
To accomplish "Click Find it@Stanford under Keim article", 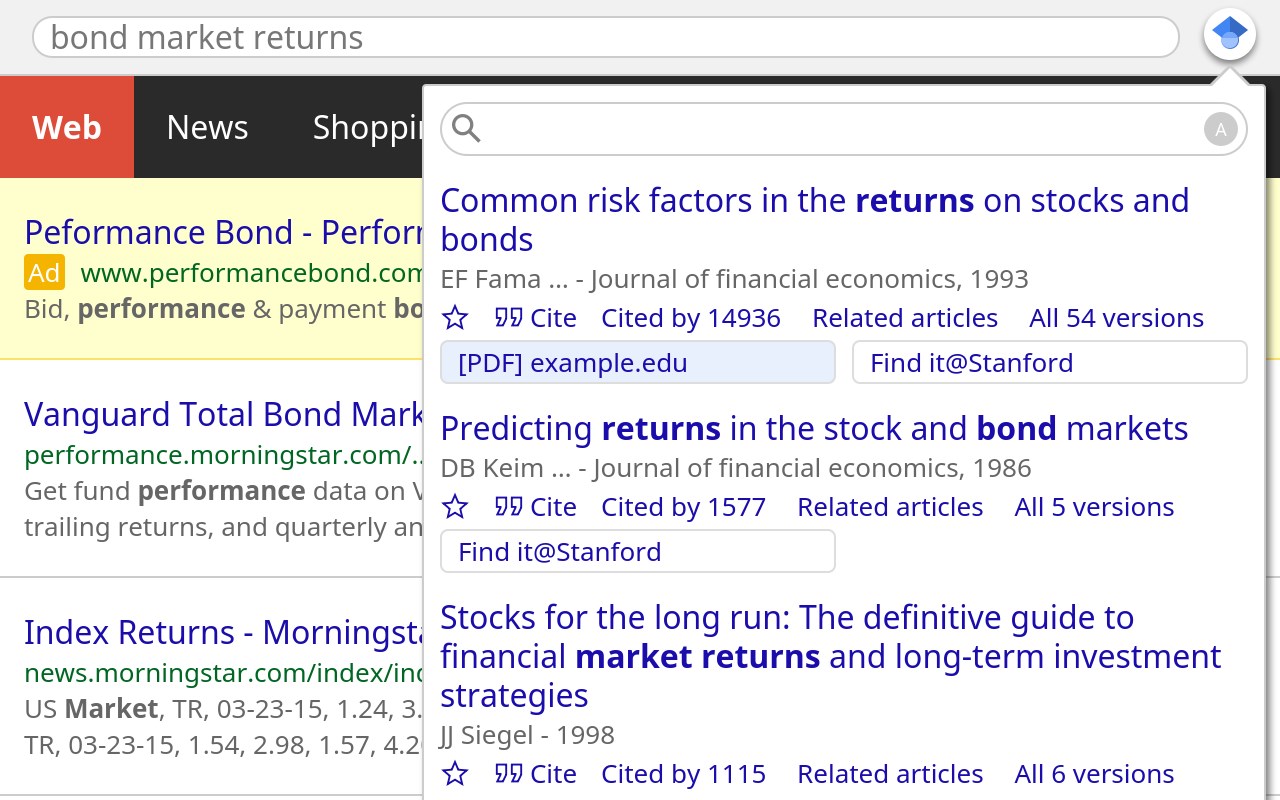I will coord(638,551).
